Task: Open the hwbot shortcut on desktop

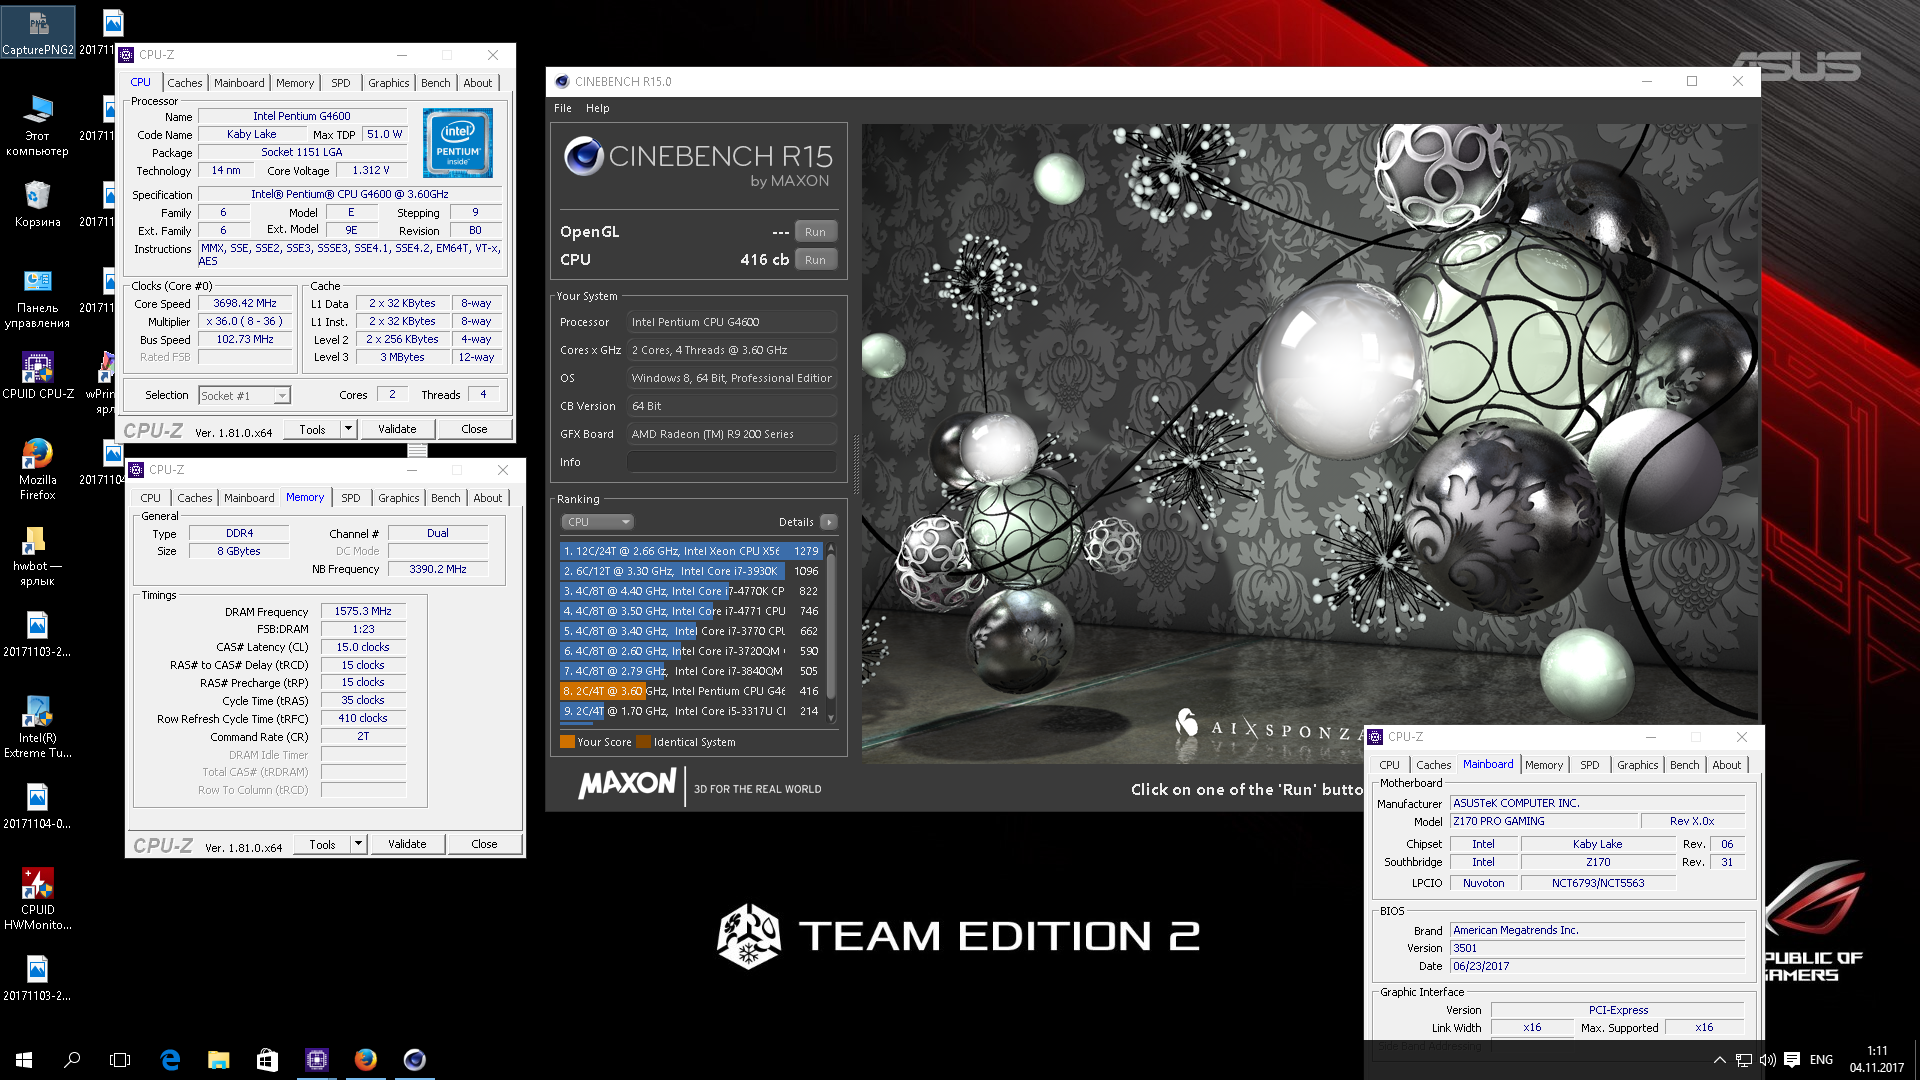Action: point(37,555)
